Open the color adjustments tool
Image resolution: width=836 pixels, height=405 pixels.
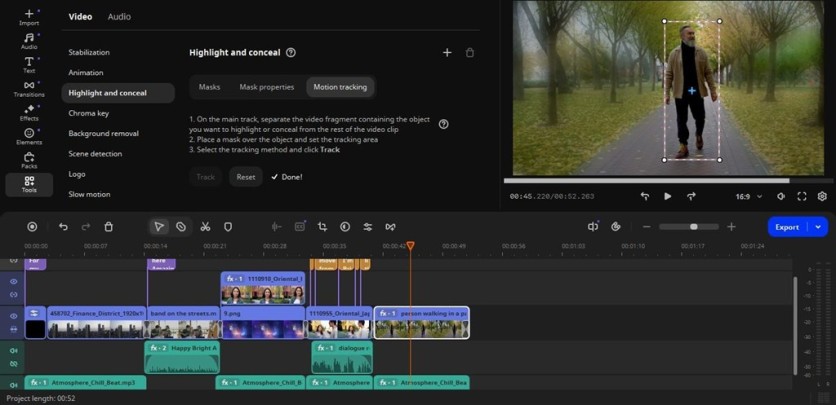(x=345, y=227)
